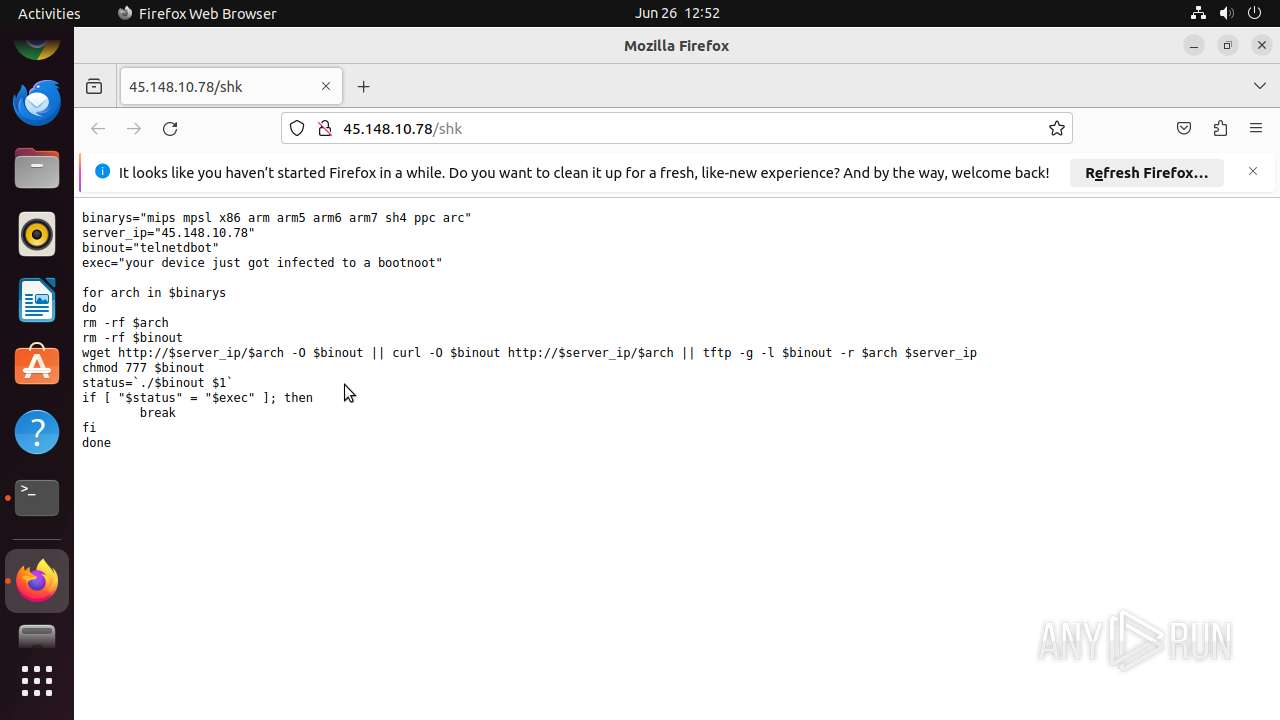The image size is (1280, 720).
Task: Click the binout="telnetdbot" line
Action: (150, 247)
